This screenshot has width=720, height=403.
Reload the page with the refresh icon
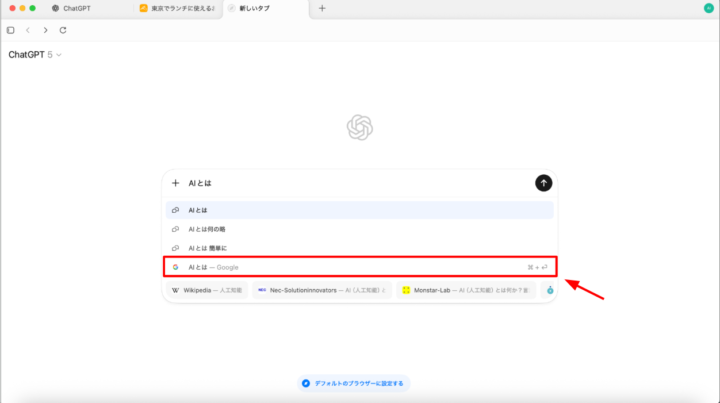pyautogui.click(x=63, y=30)
